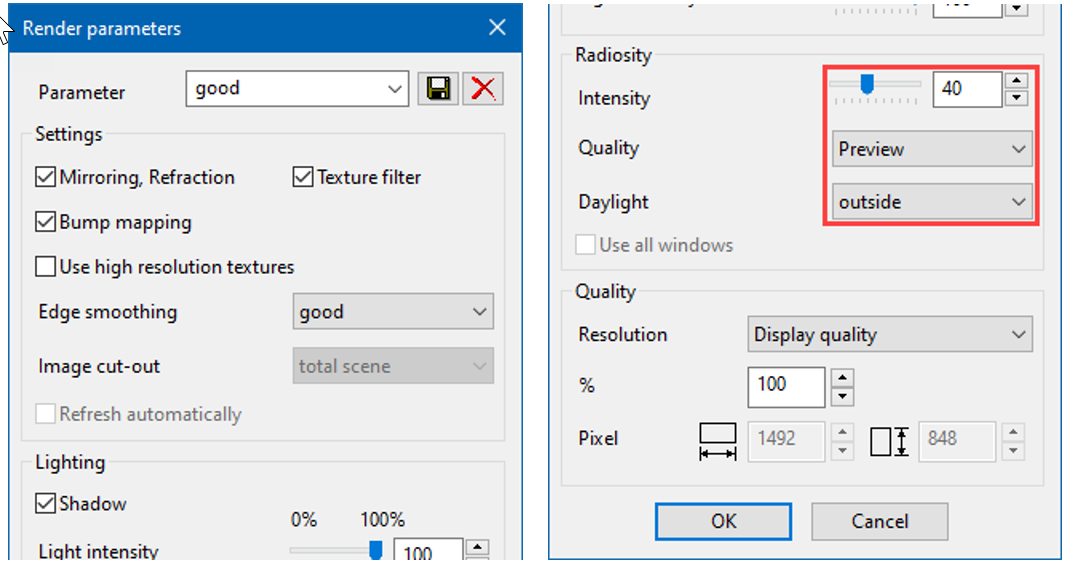The width and height of the screenshot is (1071, 567).
Task: Click the Radiosity Intensity slider handle
Action: [867, 85]
